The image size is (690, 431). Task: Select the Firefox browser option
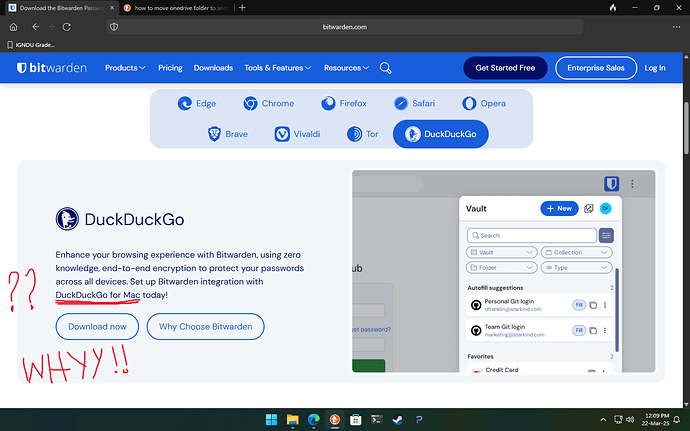click(344, 103)
